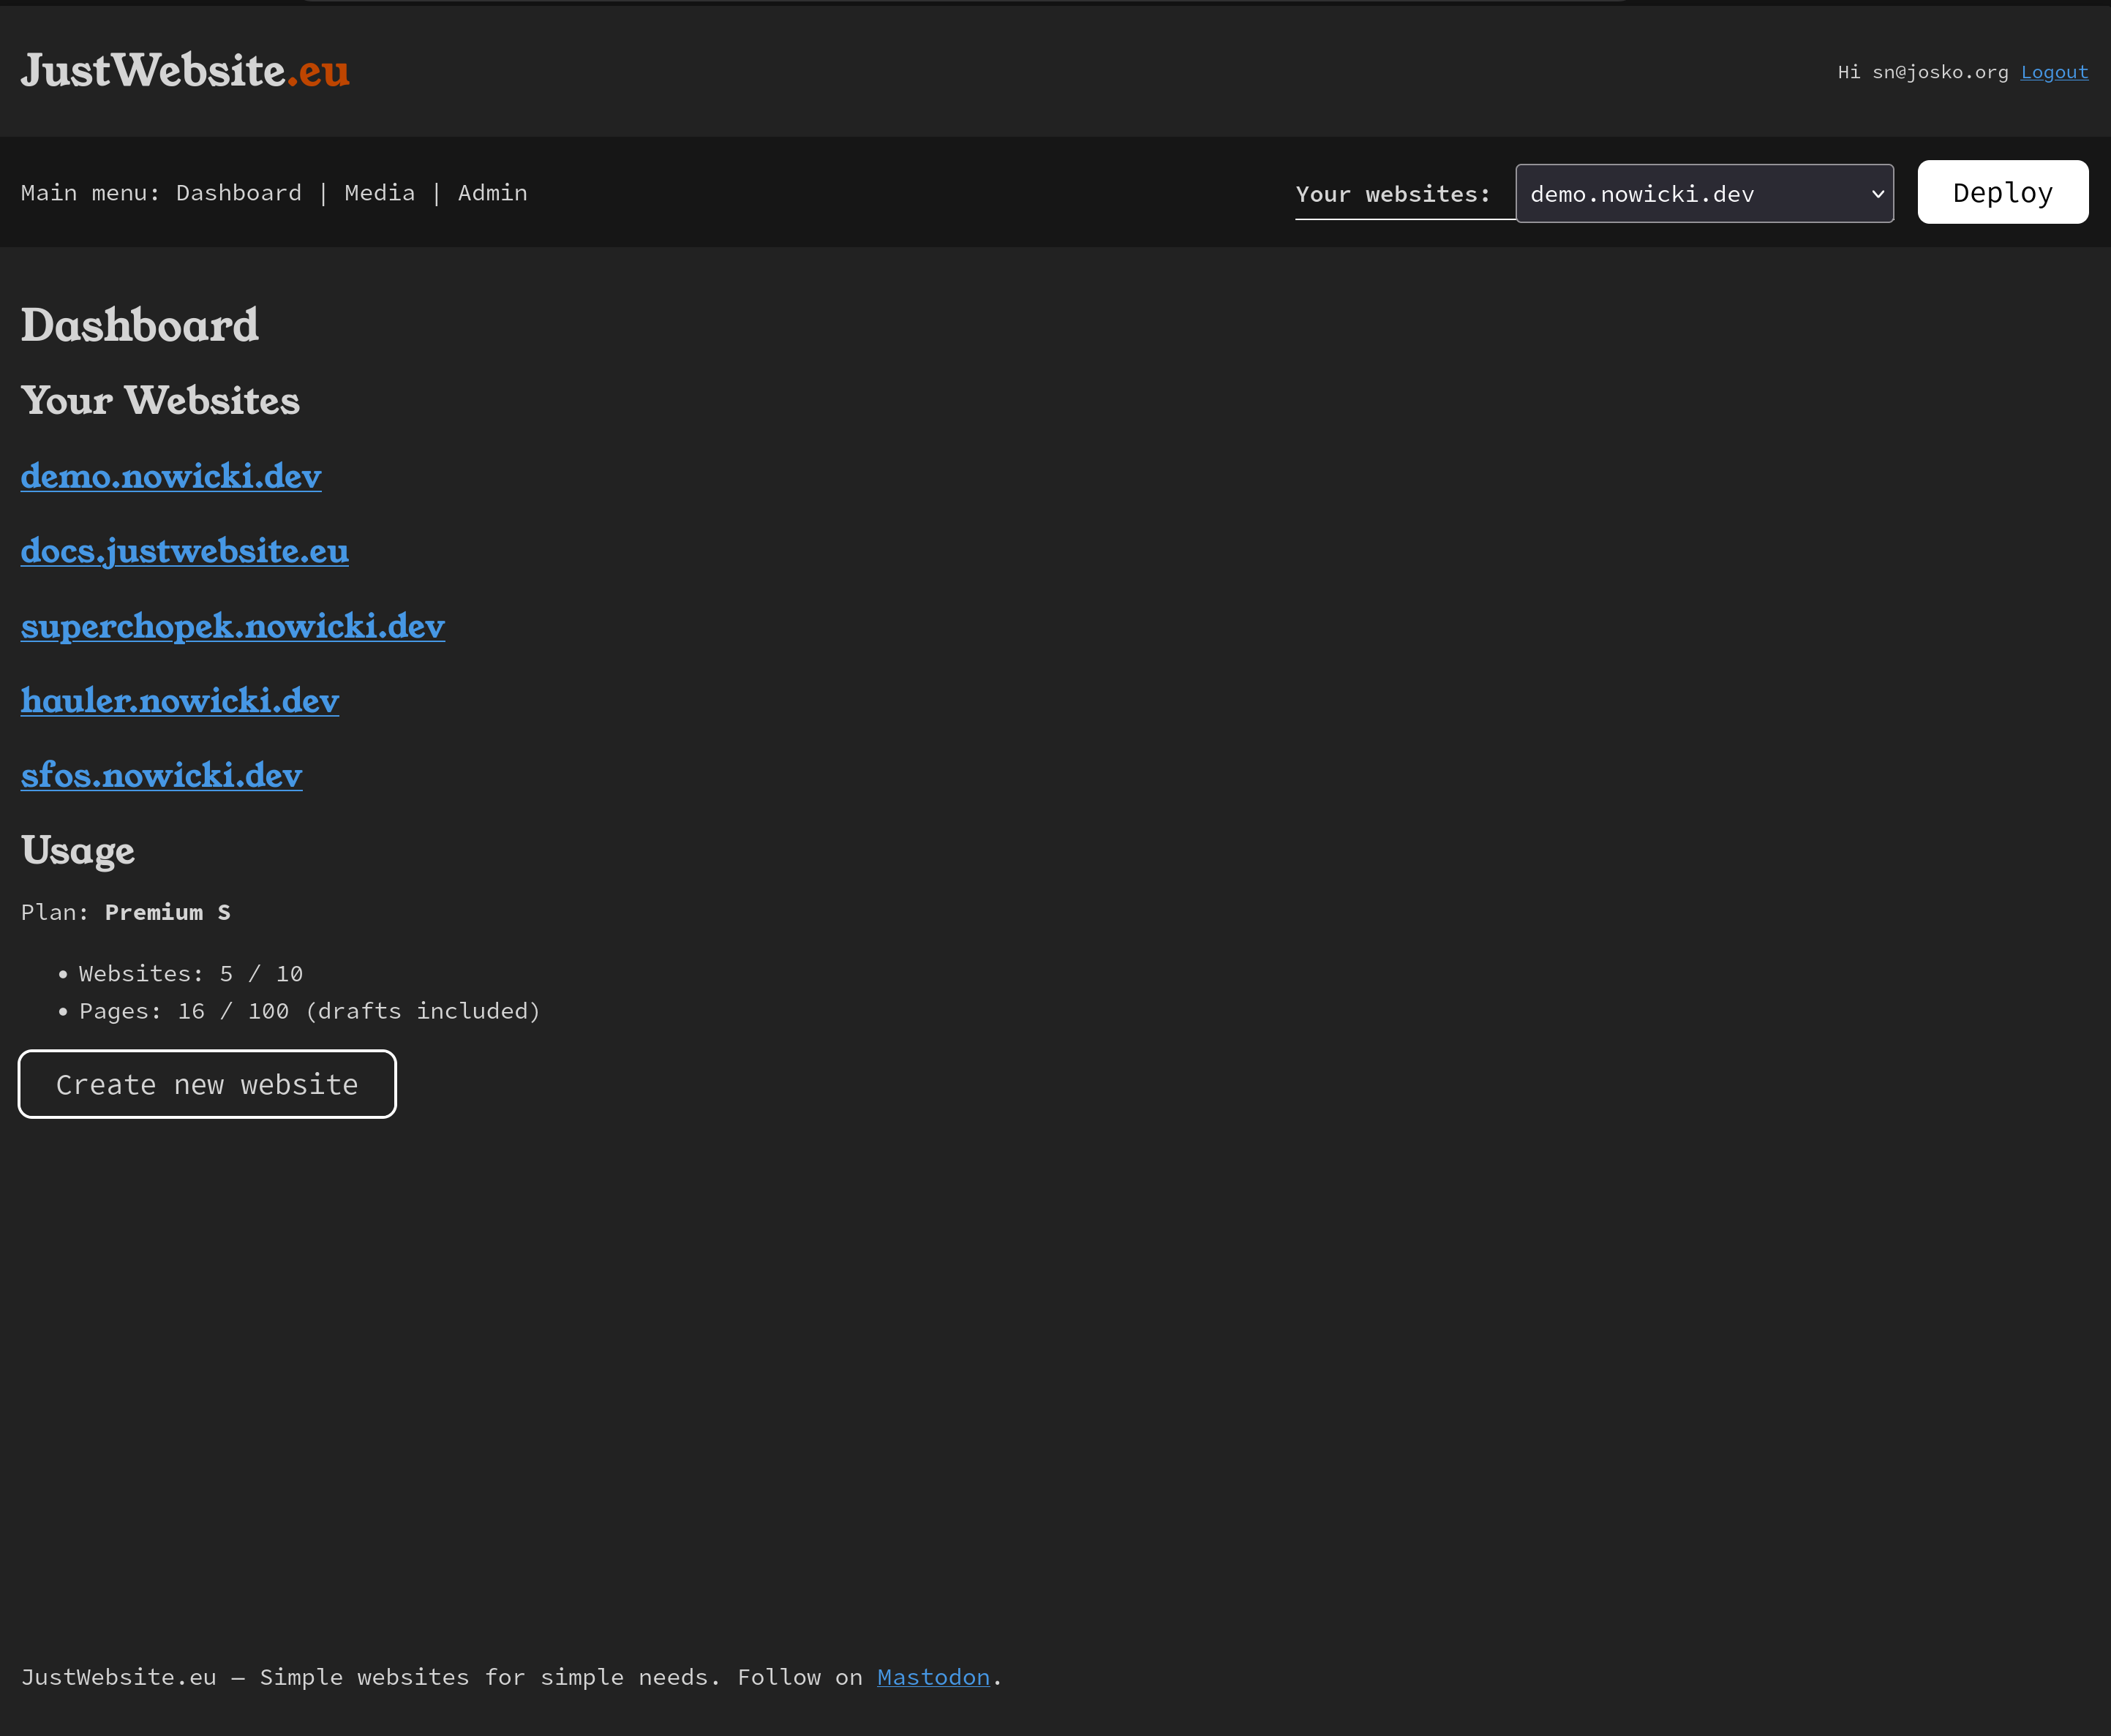Click the Deploy button
This screenshot has width=2111, height=1736.
point(2002,192)
